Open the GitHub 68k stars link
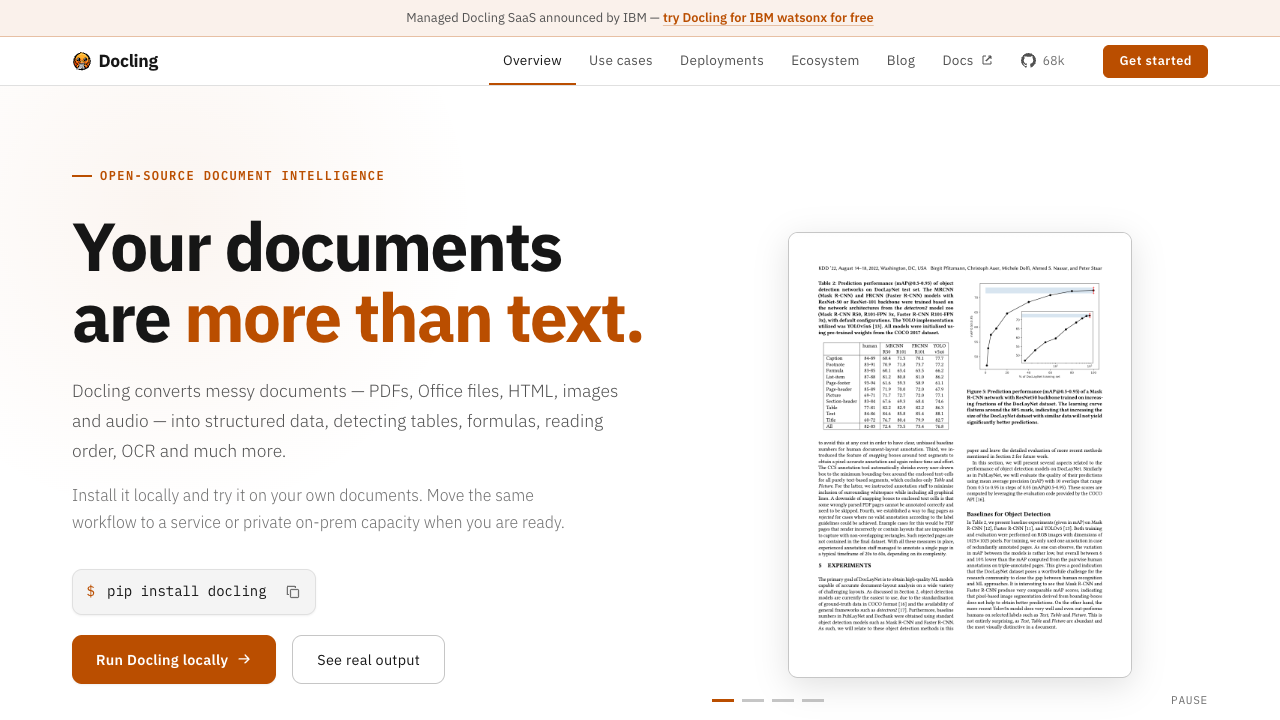Viewport: 1280px width, 720px height. (x=1043, y=61)
